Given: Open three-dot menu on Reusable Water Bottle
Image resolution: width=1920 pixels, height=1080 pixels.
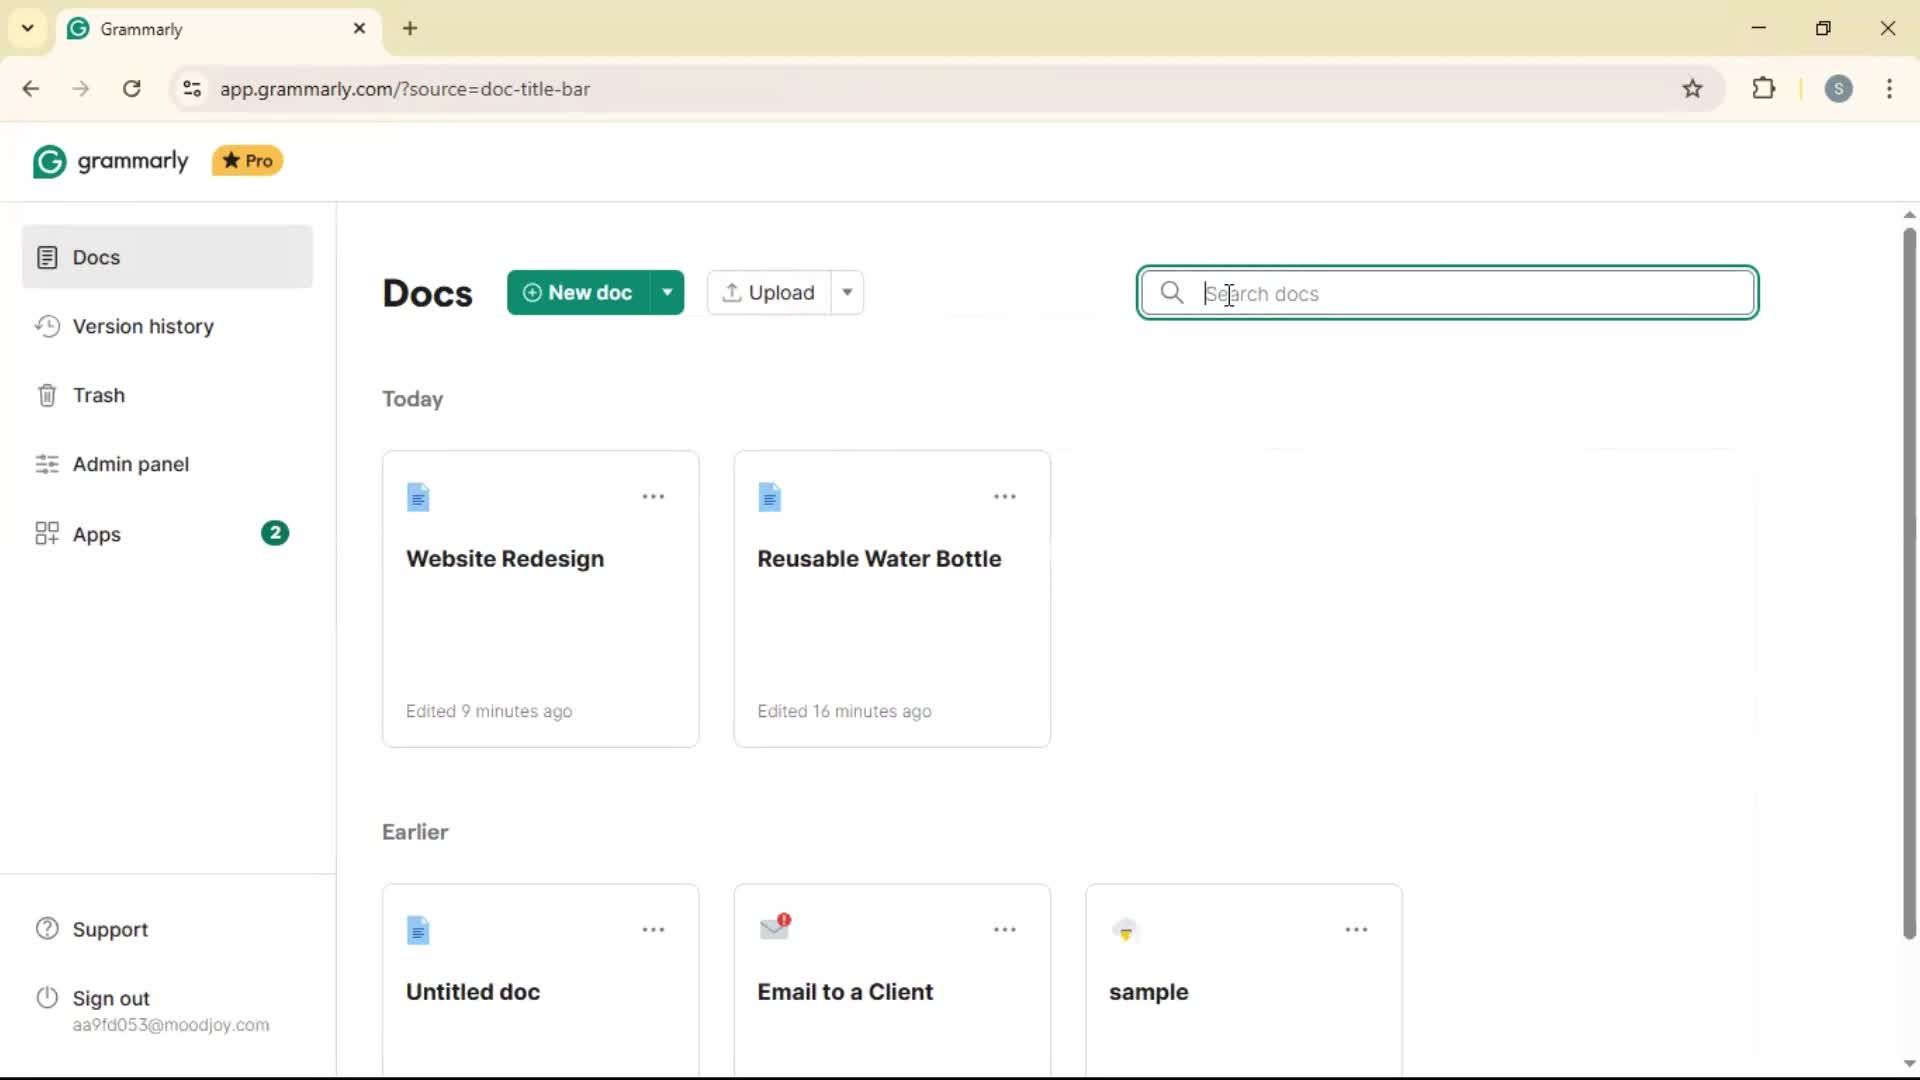Looking at the screenshot, I should pyautogui.click(x=1004, y=497).
